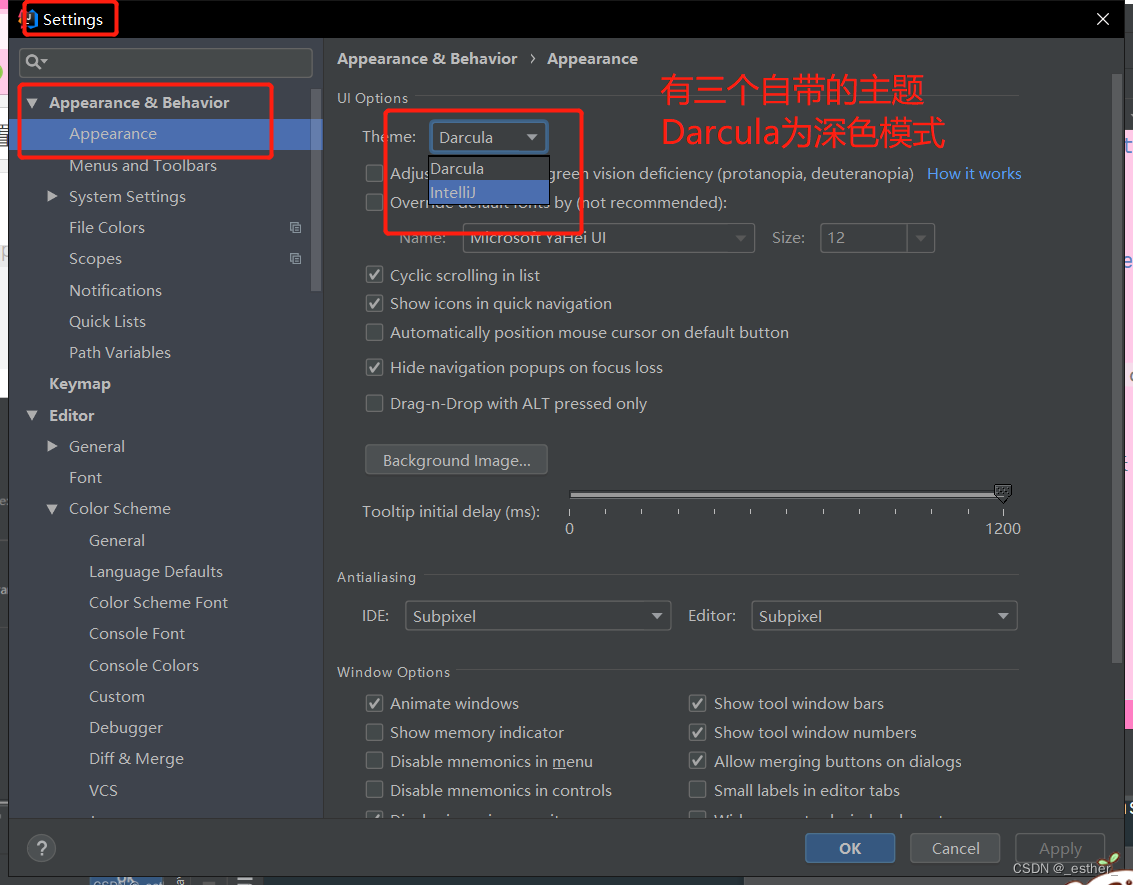Enable Disable mnemonics in menu
1133x885 pixels.
click(x=374, y=761)
